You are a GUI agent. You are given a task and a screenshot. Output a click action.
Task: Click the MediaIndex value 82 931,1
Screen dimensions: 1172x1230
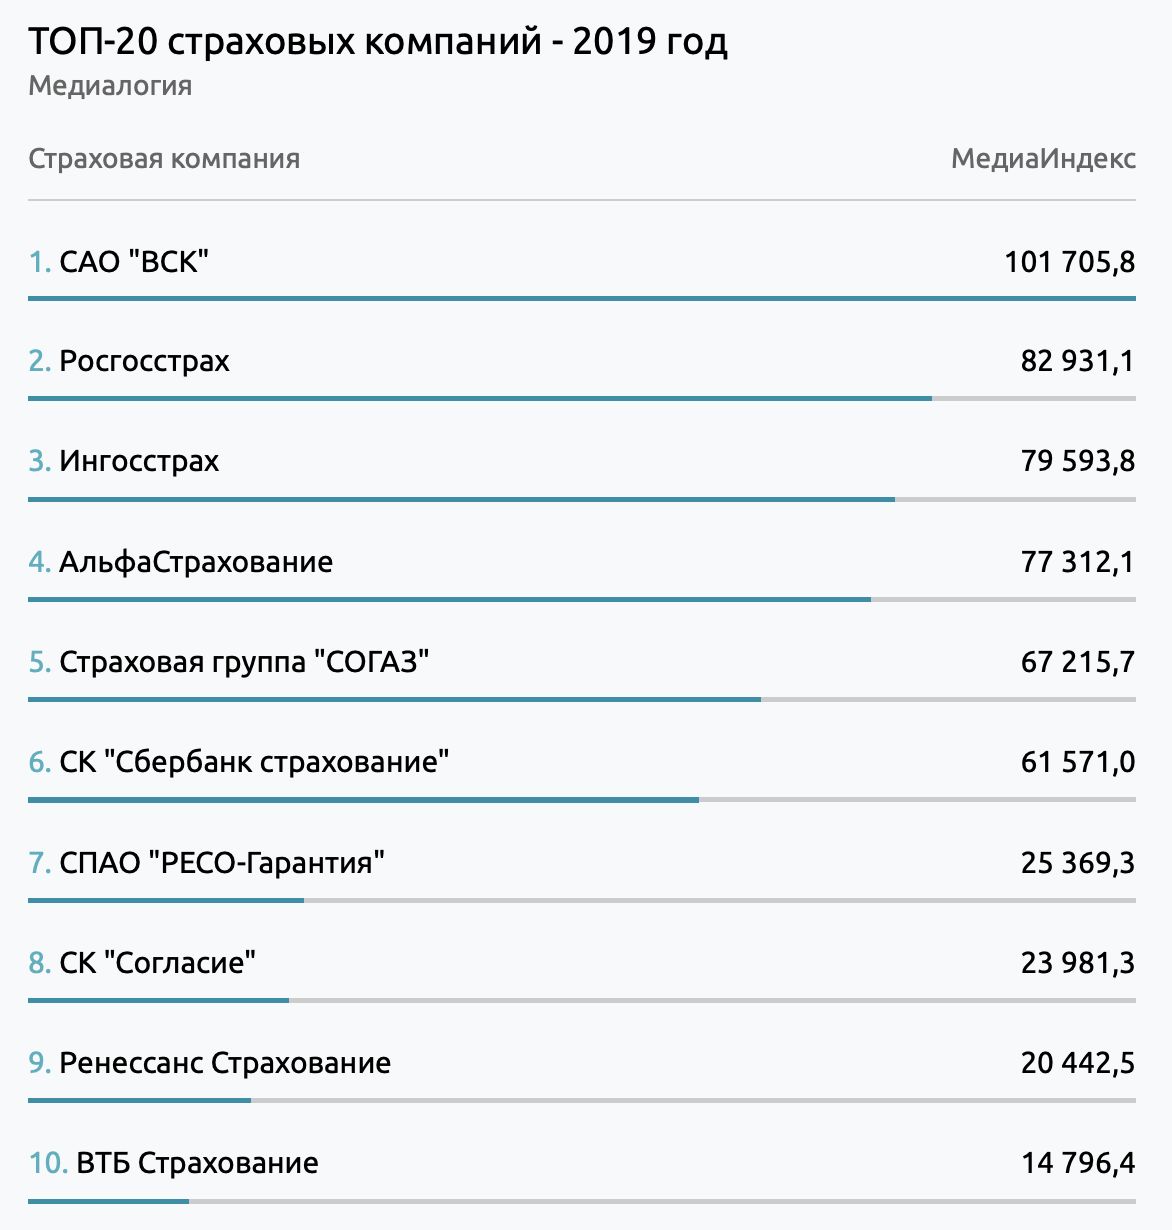click(x=1078, y=361)
